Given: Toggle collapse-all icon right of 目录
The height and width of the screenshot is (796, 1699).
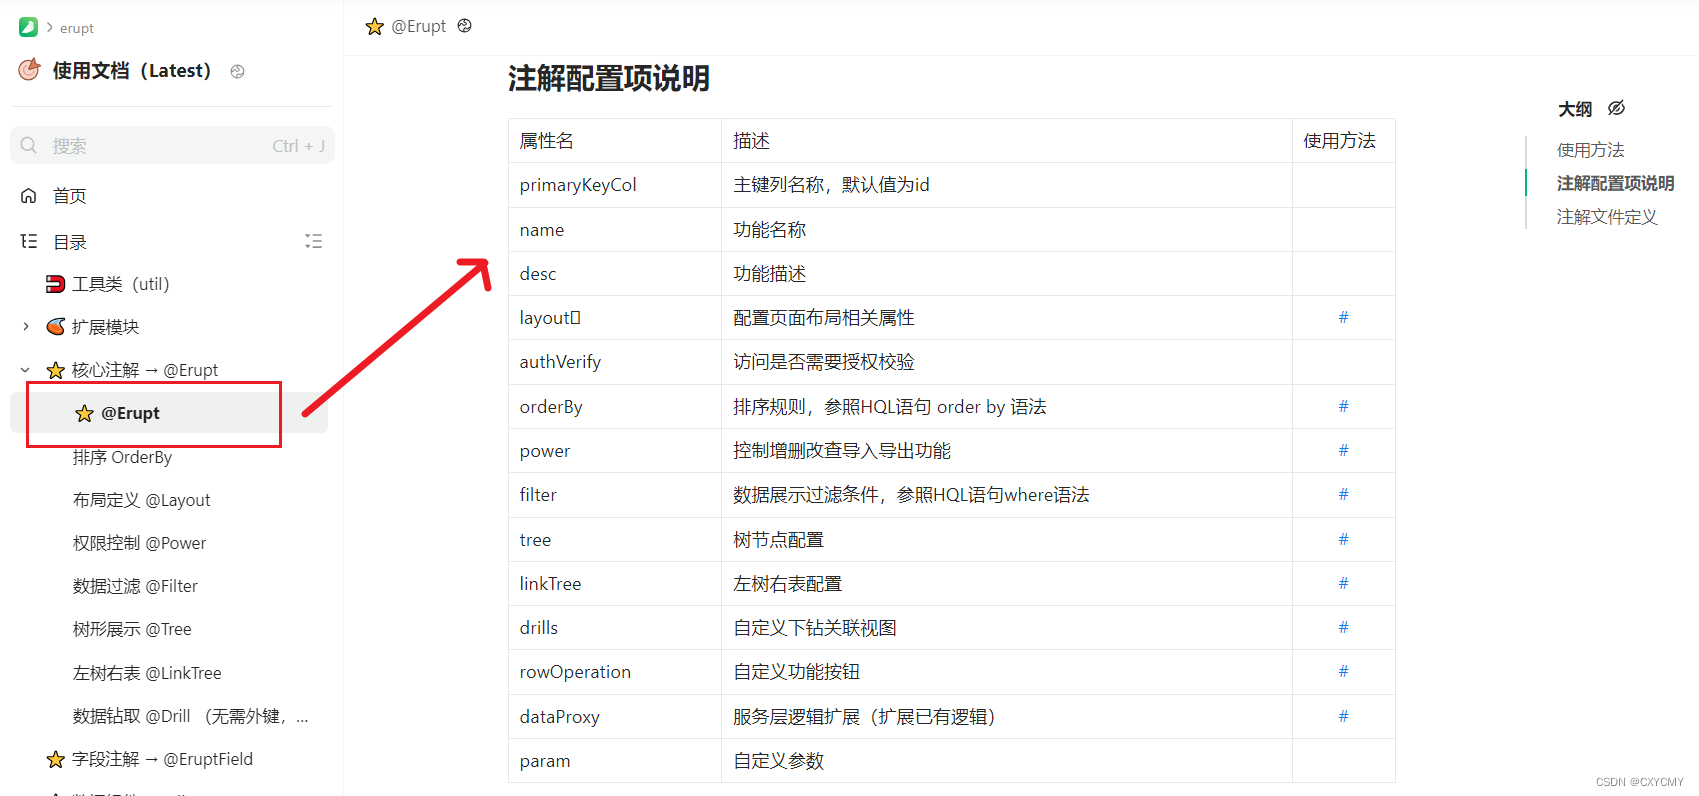Looking at the screenshot, I should pyautogui.click(x=313, y=241).
